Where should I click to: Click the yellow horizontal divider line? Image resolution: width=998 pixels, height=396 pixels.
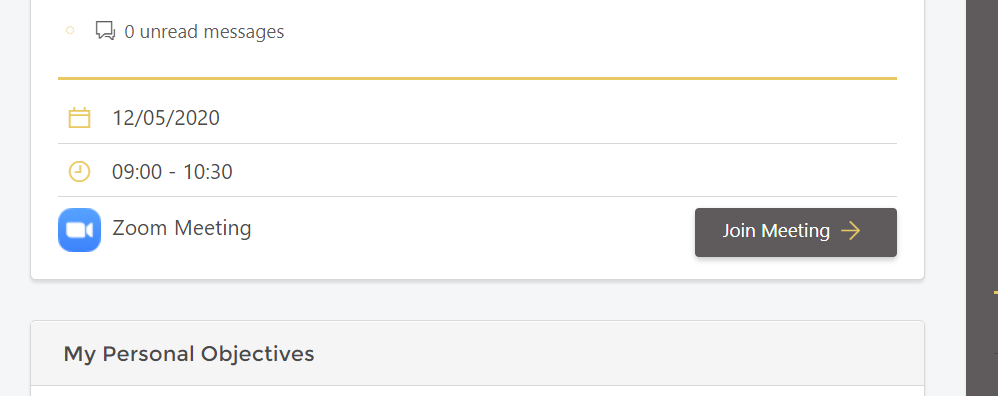coord(477,78)
